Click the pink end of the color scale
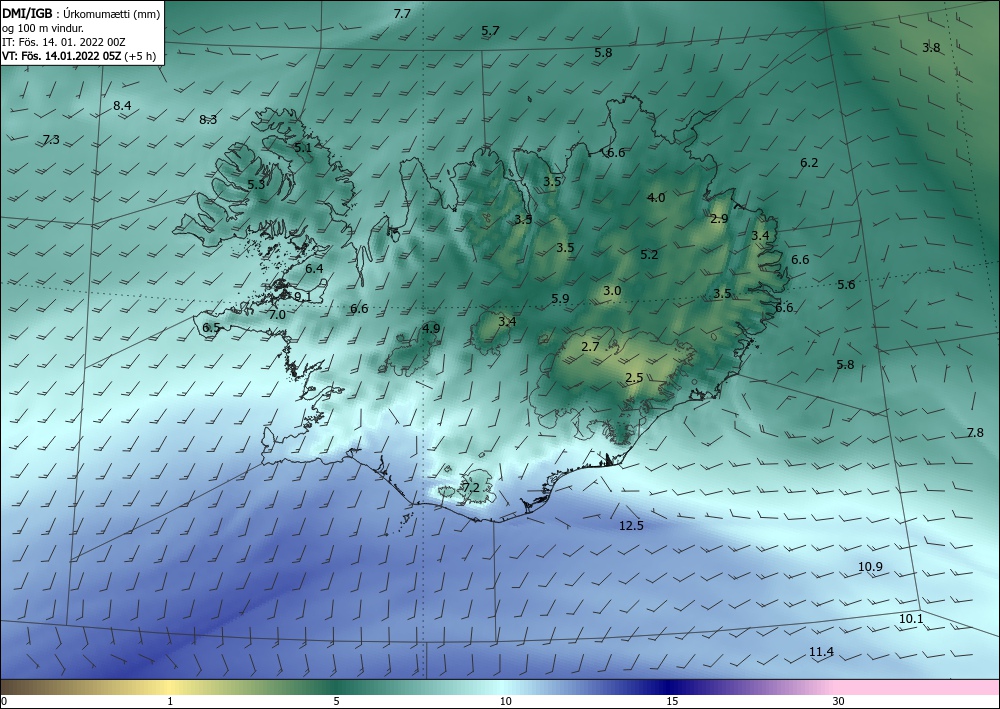This screenshot has width=1000, height=709. pyautogui.click(x=918, y=687)
